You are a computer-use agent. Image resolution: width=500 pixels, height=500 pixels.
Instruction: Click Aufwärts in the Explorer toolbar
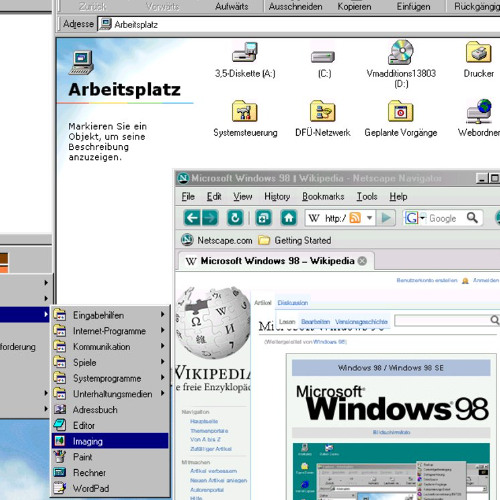click(x=231, y=7)
